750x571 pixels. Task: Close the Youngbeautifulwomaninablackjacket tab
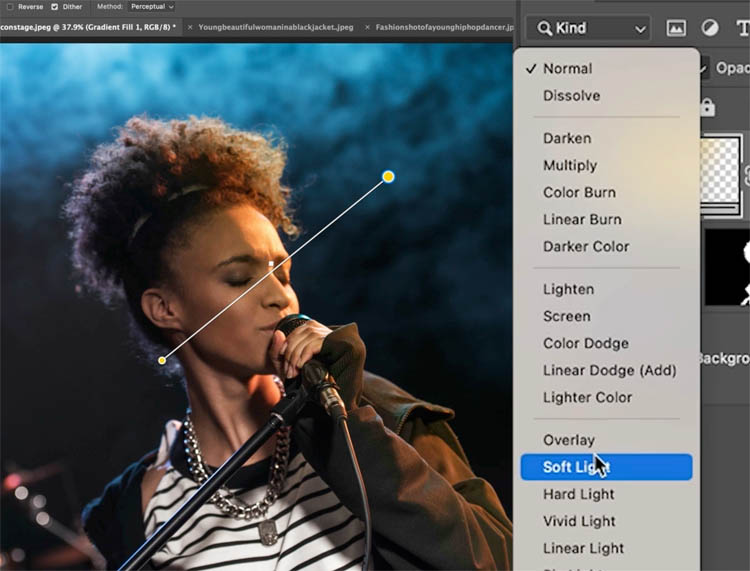tap(190, 28)
